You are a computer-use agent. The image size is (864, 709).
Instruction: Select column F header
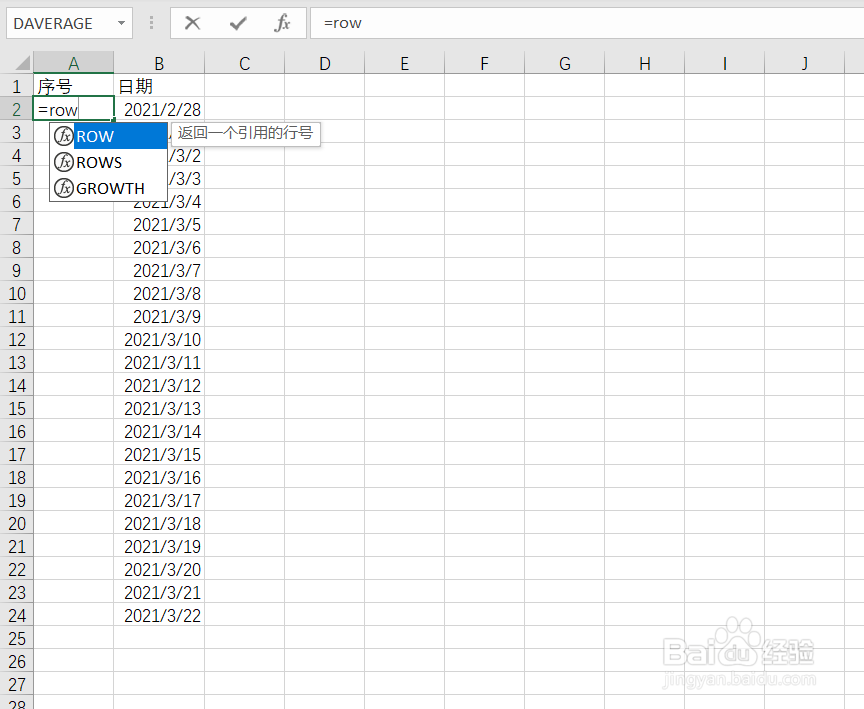pos(484,63)
